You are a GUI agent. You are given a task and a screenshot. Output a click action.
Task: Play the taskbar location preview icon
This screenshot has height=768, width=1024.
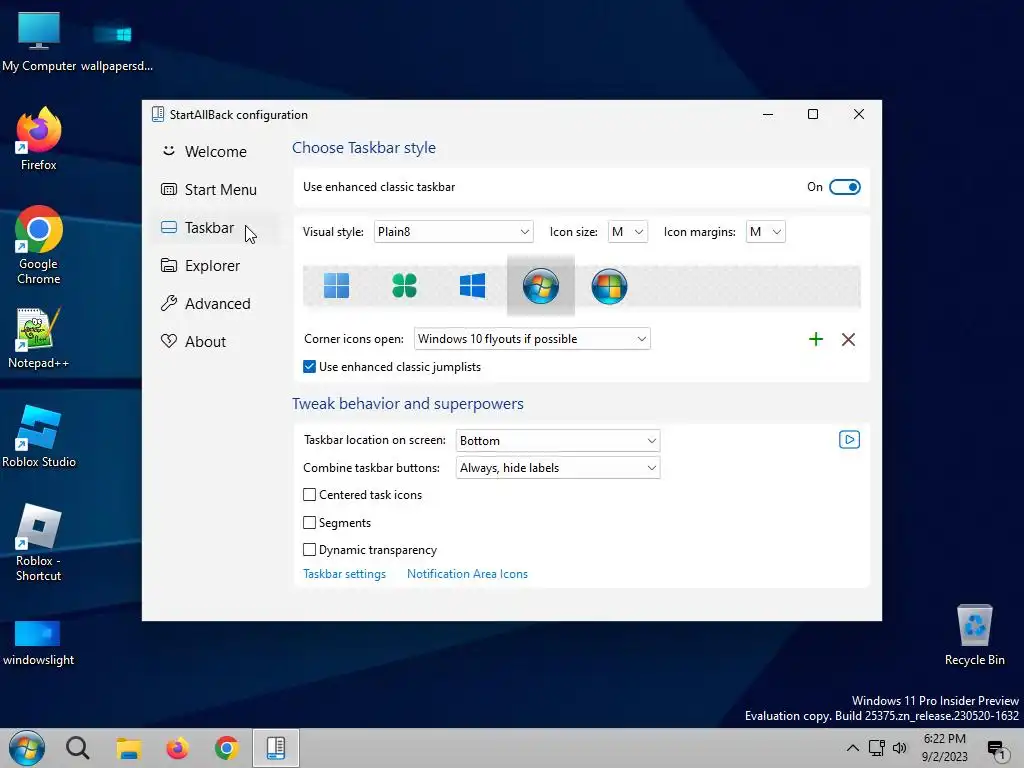click(x=849, y=440)
